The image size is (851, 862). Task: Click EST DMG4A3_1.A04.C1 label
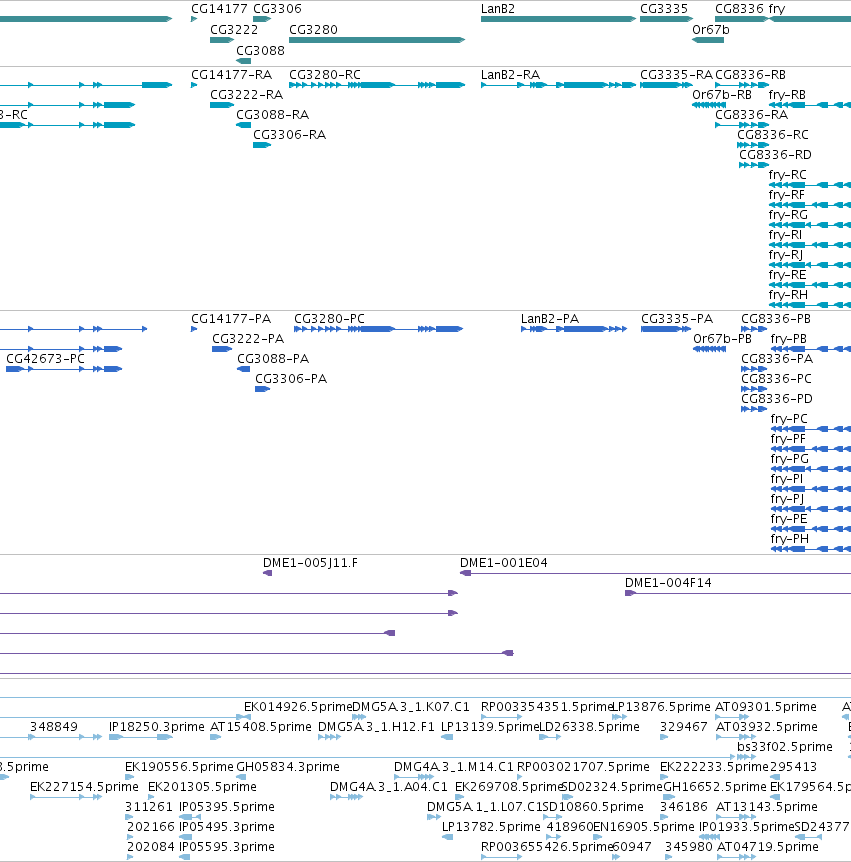(x=389, y=787)
